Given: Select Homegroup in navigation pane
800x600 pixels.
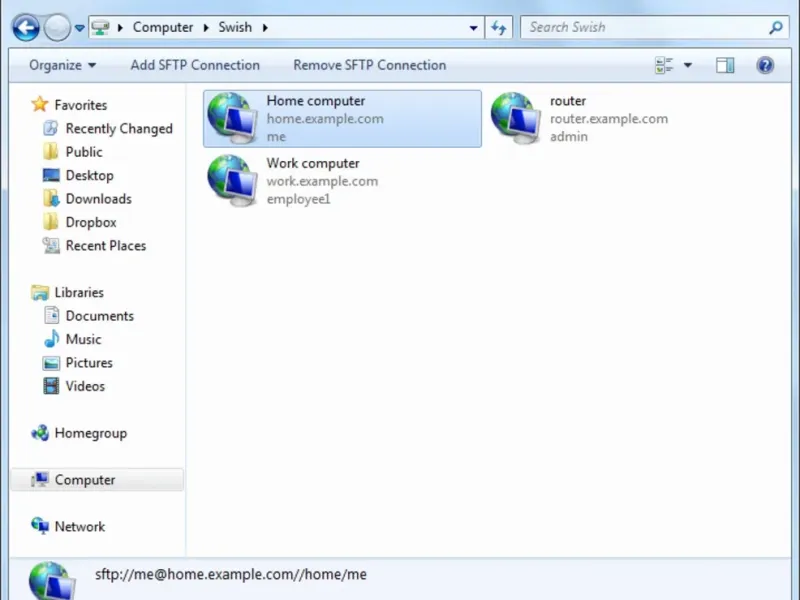Looking at the screenshot, I should (x=91, y=433).
